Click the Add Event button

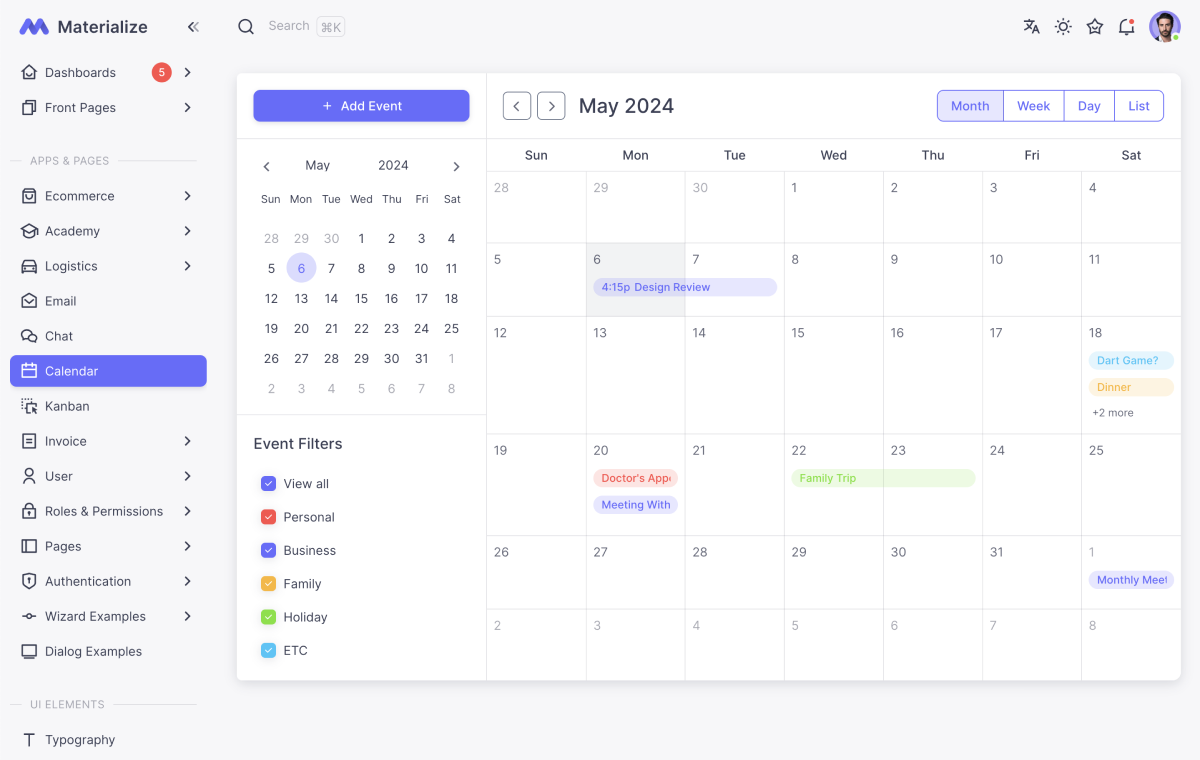click(x=361, y=105)
